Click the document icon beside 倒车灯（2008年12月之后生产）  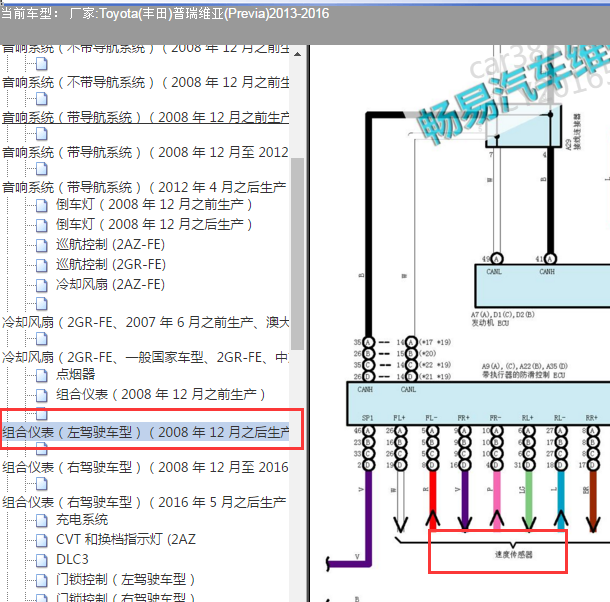pyautogui.click(x=42, y=225)
